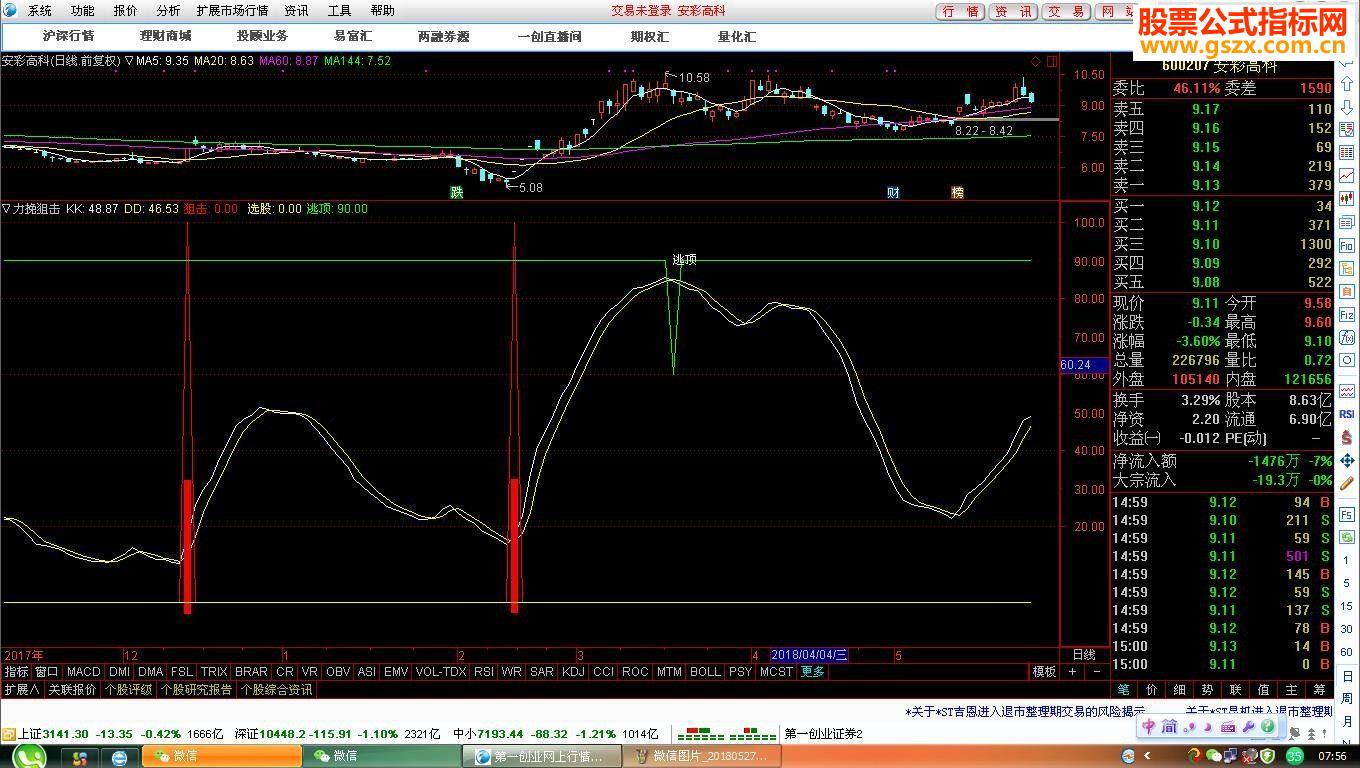Viewport: 1360px width, 768px height.
Task: Open 易富汇 section
Action: [x=353, y=36]
